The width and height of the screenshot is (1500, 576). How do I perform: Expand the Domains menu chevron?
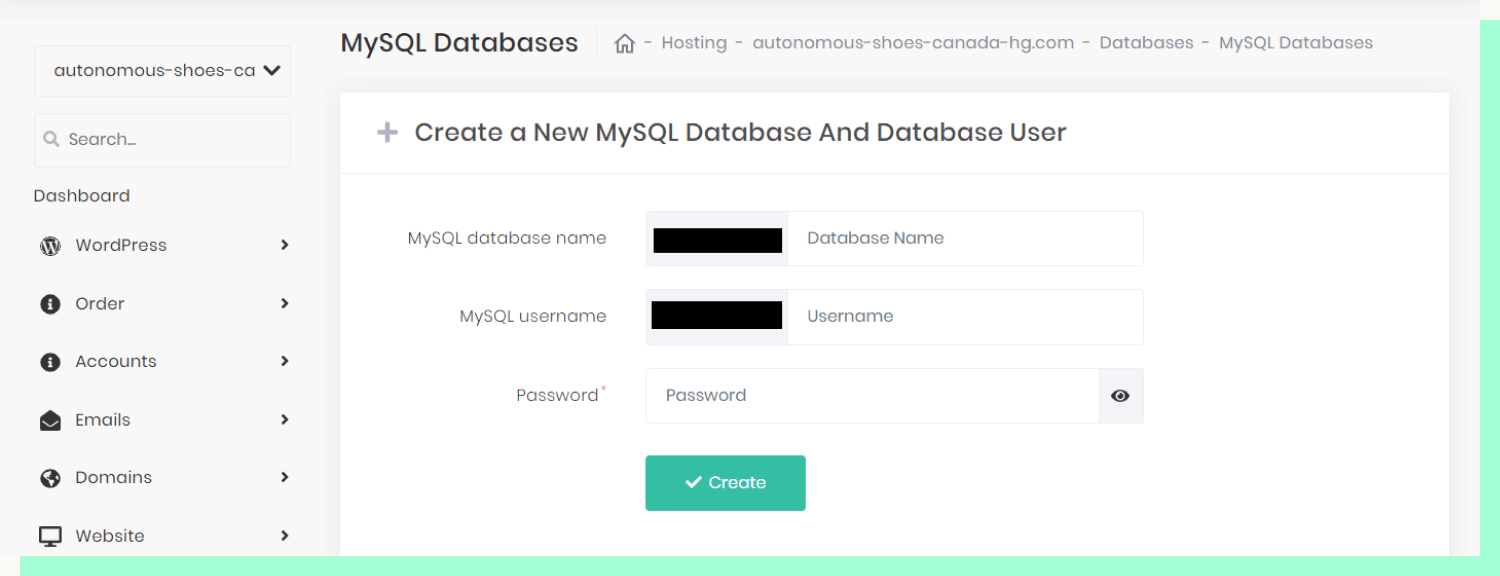pos(285,477)
